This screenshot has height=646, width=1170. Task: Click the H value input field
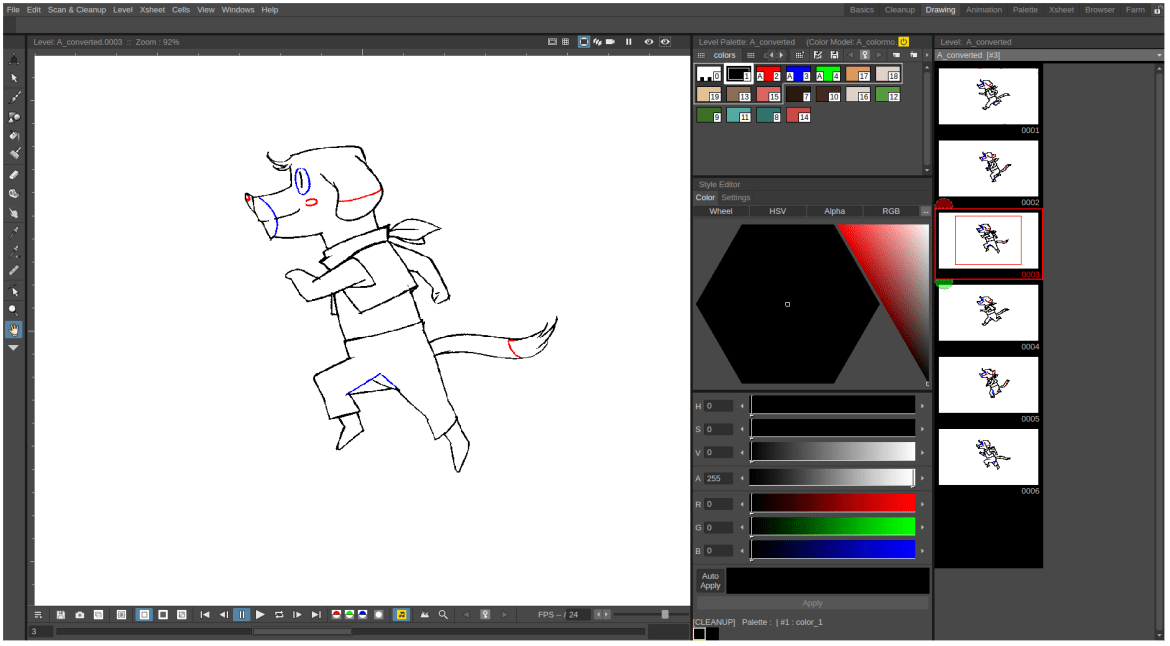719,406
